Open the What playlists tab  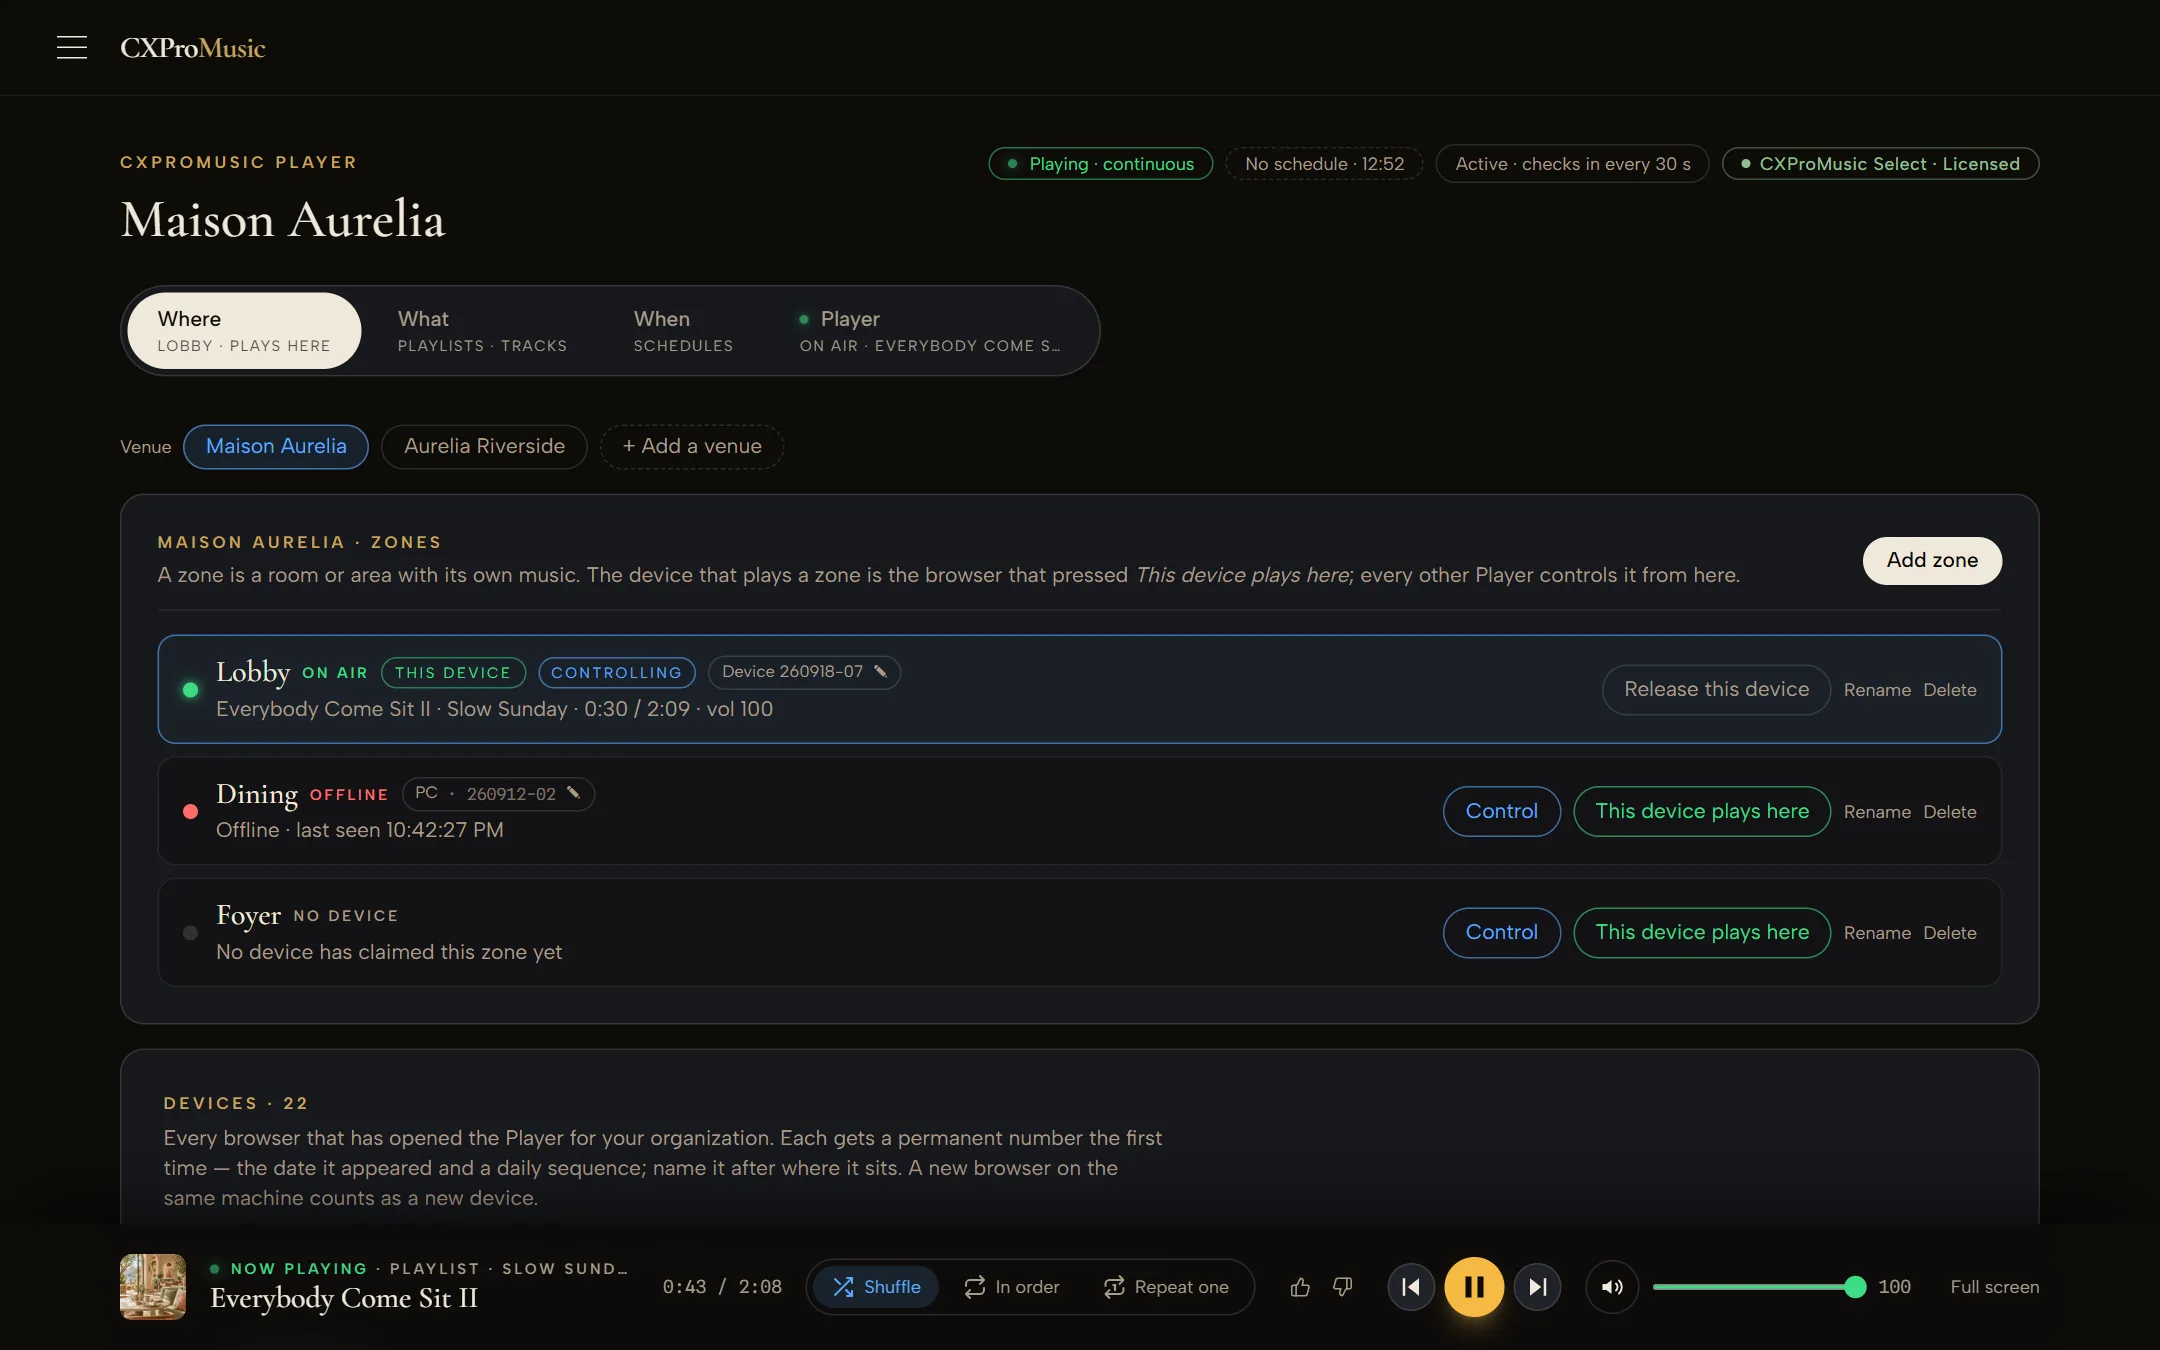(x=482, y=331)
